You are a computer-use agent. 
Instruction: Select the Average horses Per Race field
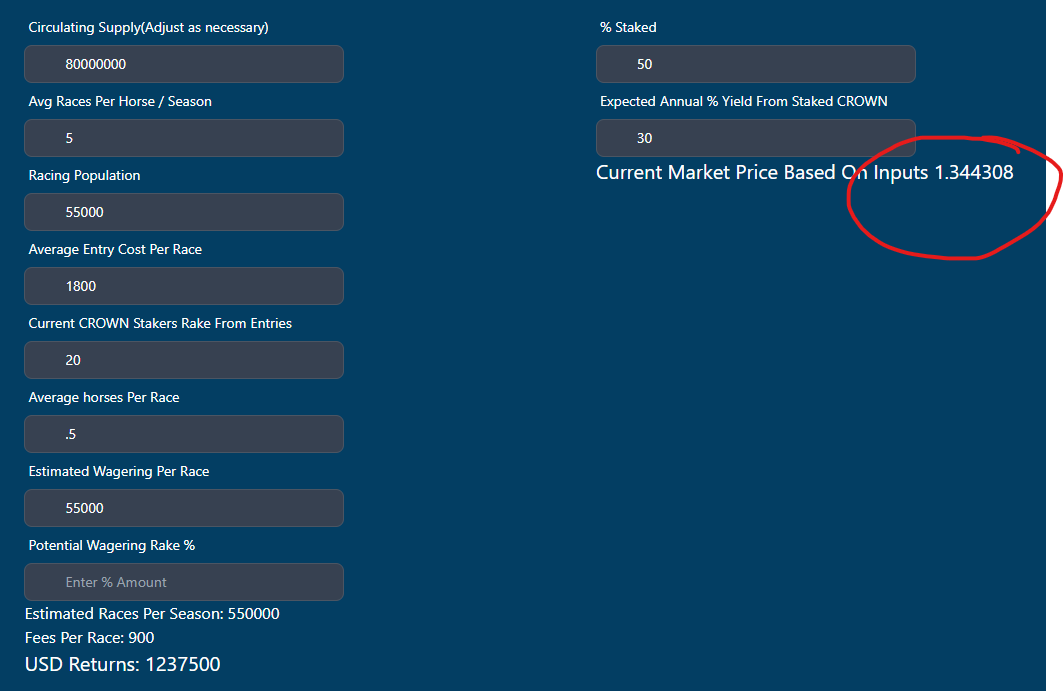coord(184,434)
